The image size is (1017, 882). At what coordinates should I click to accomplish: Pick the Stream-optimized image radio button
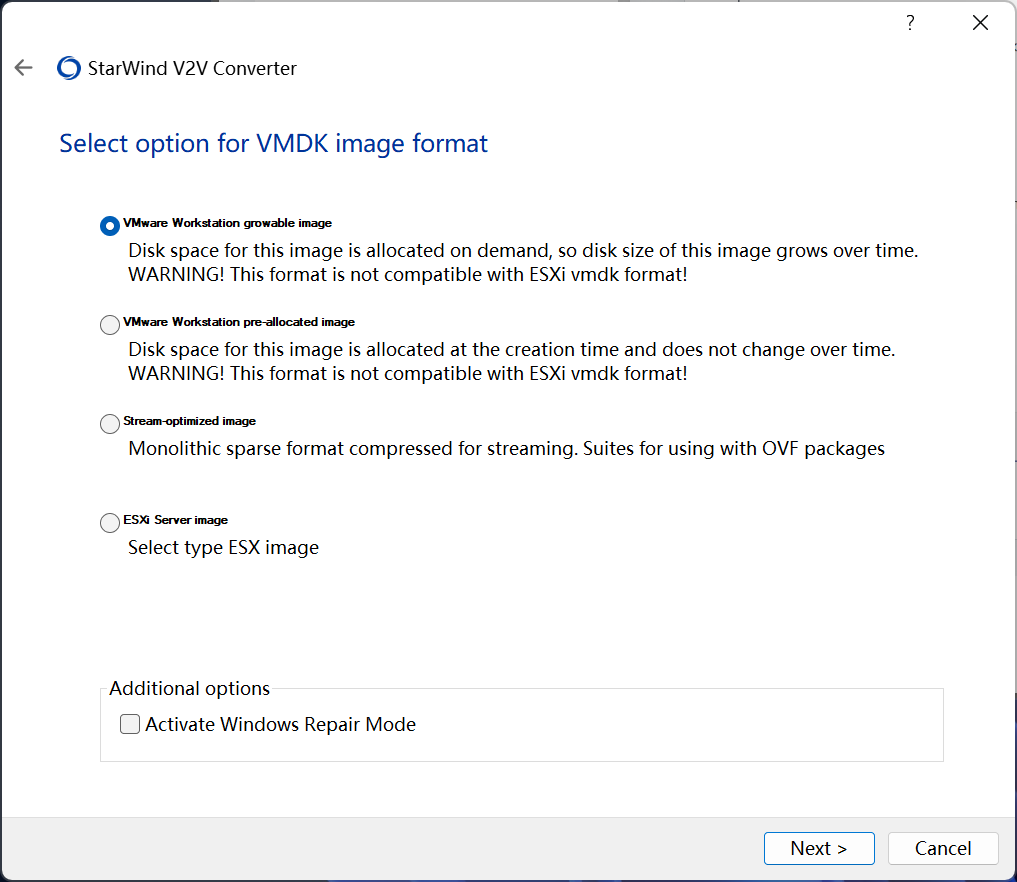coord(110,424)
